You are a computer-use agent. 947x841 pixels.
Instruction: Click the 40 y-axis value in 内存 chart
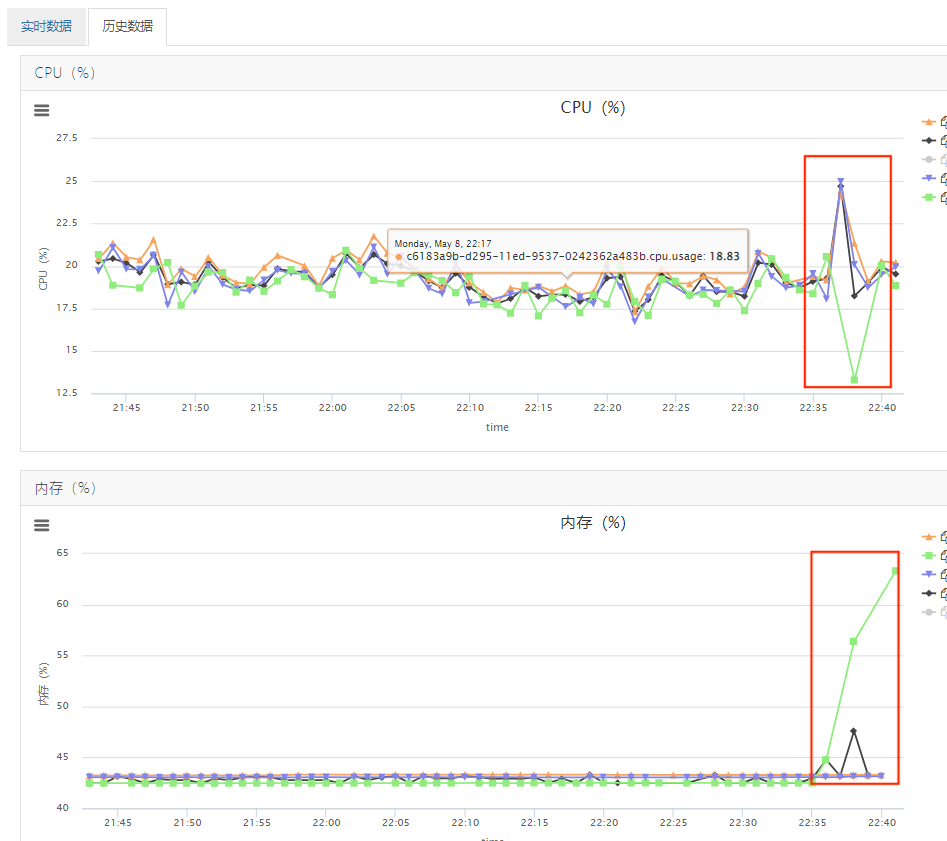tap(62, 808)
